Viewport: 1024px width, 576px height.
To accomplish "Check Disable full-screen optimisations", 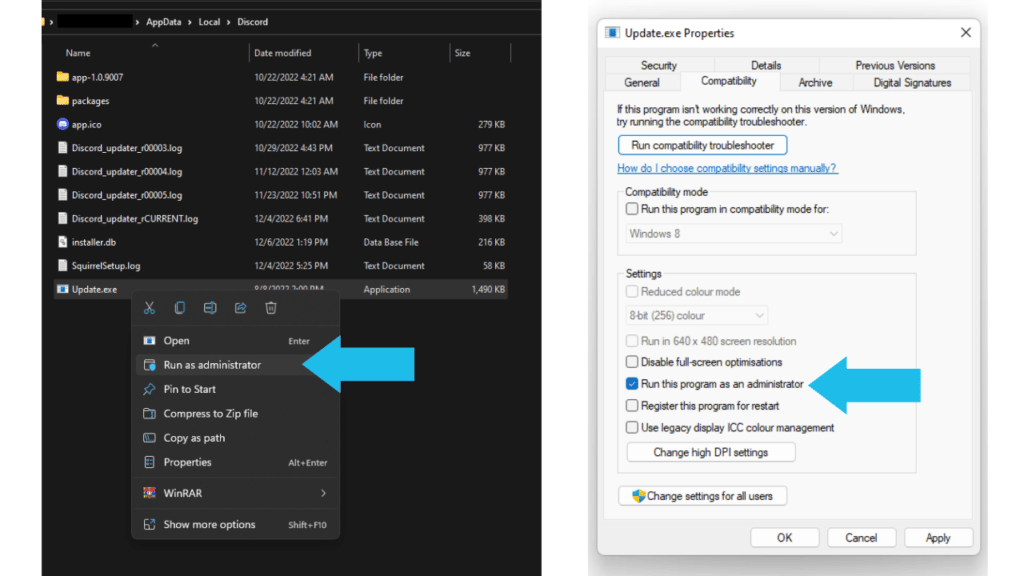I will [632, 362].
